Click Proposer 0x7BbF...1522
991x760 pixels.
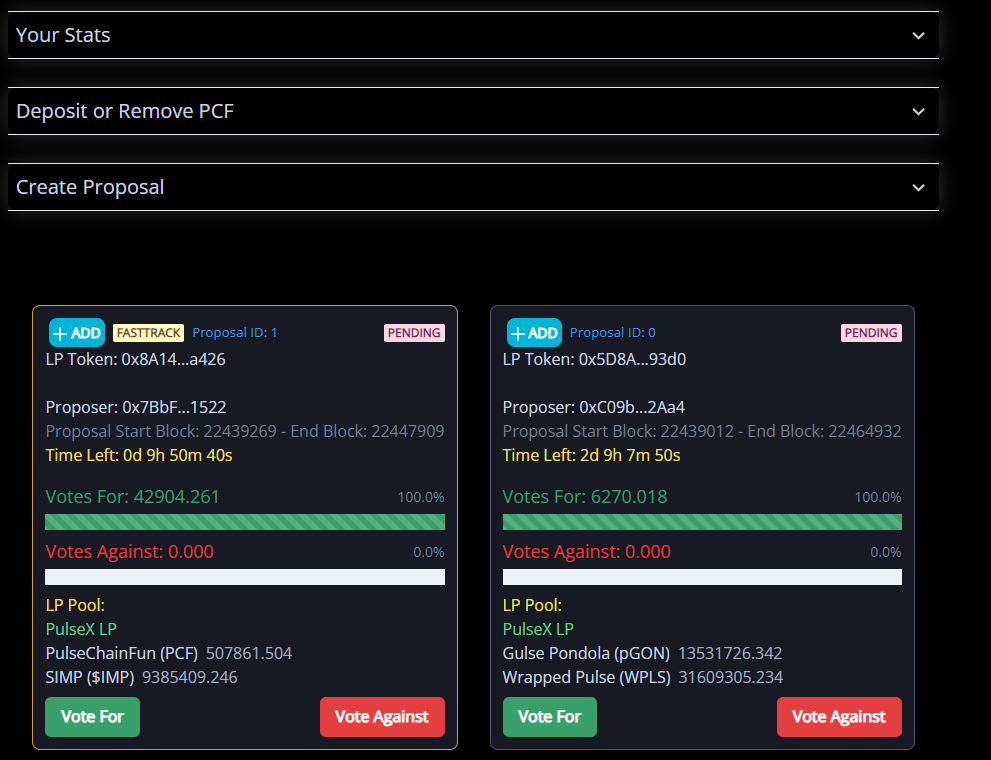[x=136, y=407]
